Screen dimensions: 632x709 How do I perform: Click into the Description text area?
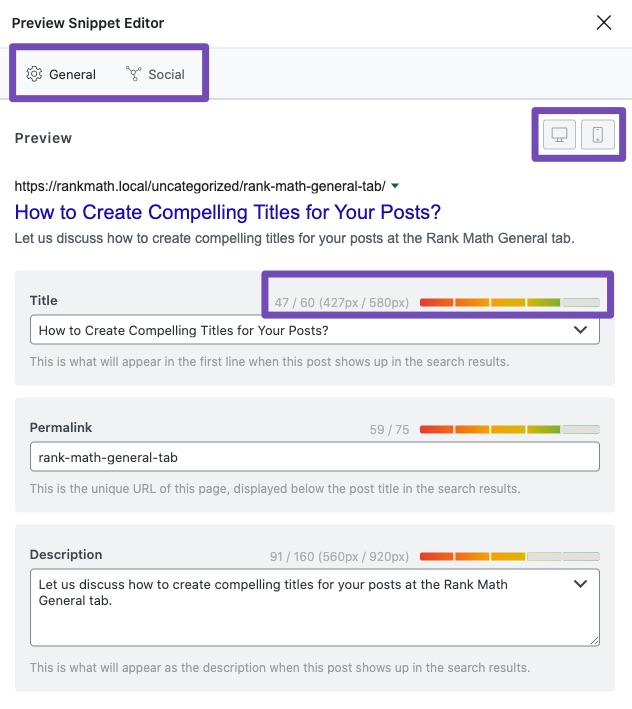(x=315, y=608)
